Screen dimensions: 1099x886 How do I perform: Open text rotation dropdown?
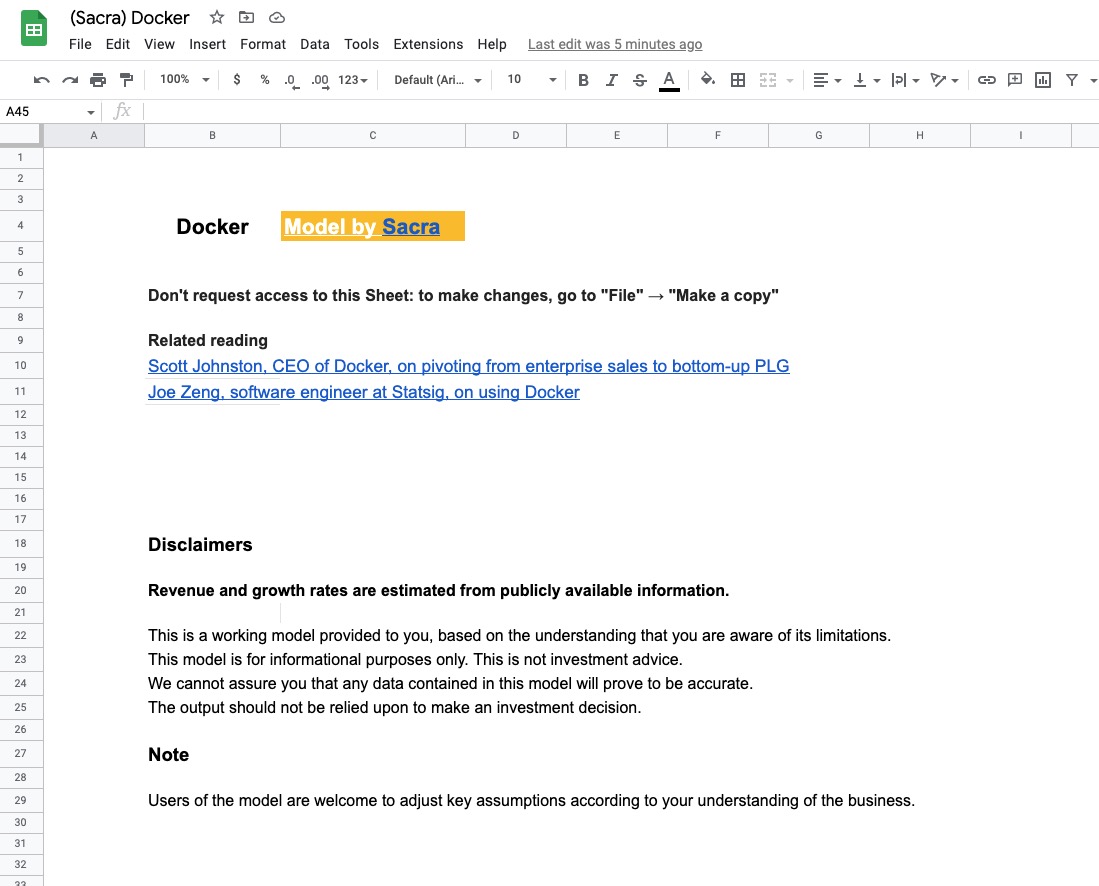[x=944, y=80]
